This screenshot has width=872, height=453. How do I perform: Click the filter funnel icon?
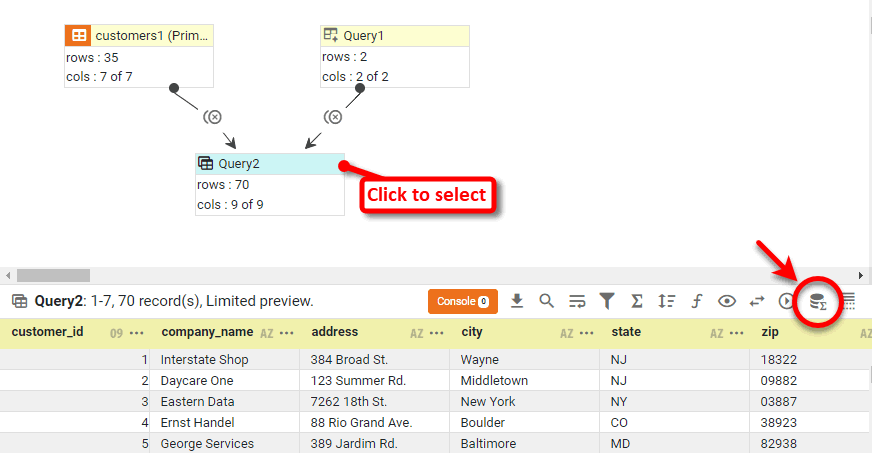coord(607,301)
